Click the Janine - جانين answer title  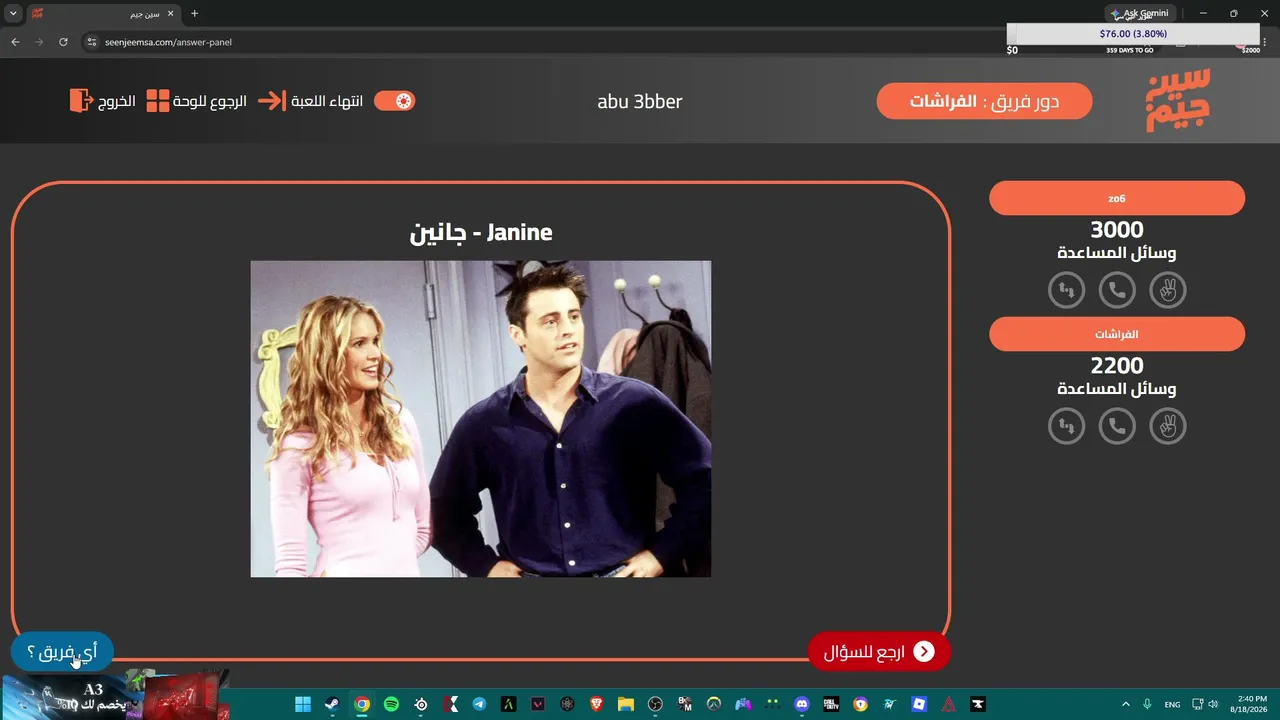click(x=481, y=232)
